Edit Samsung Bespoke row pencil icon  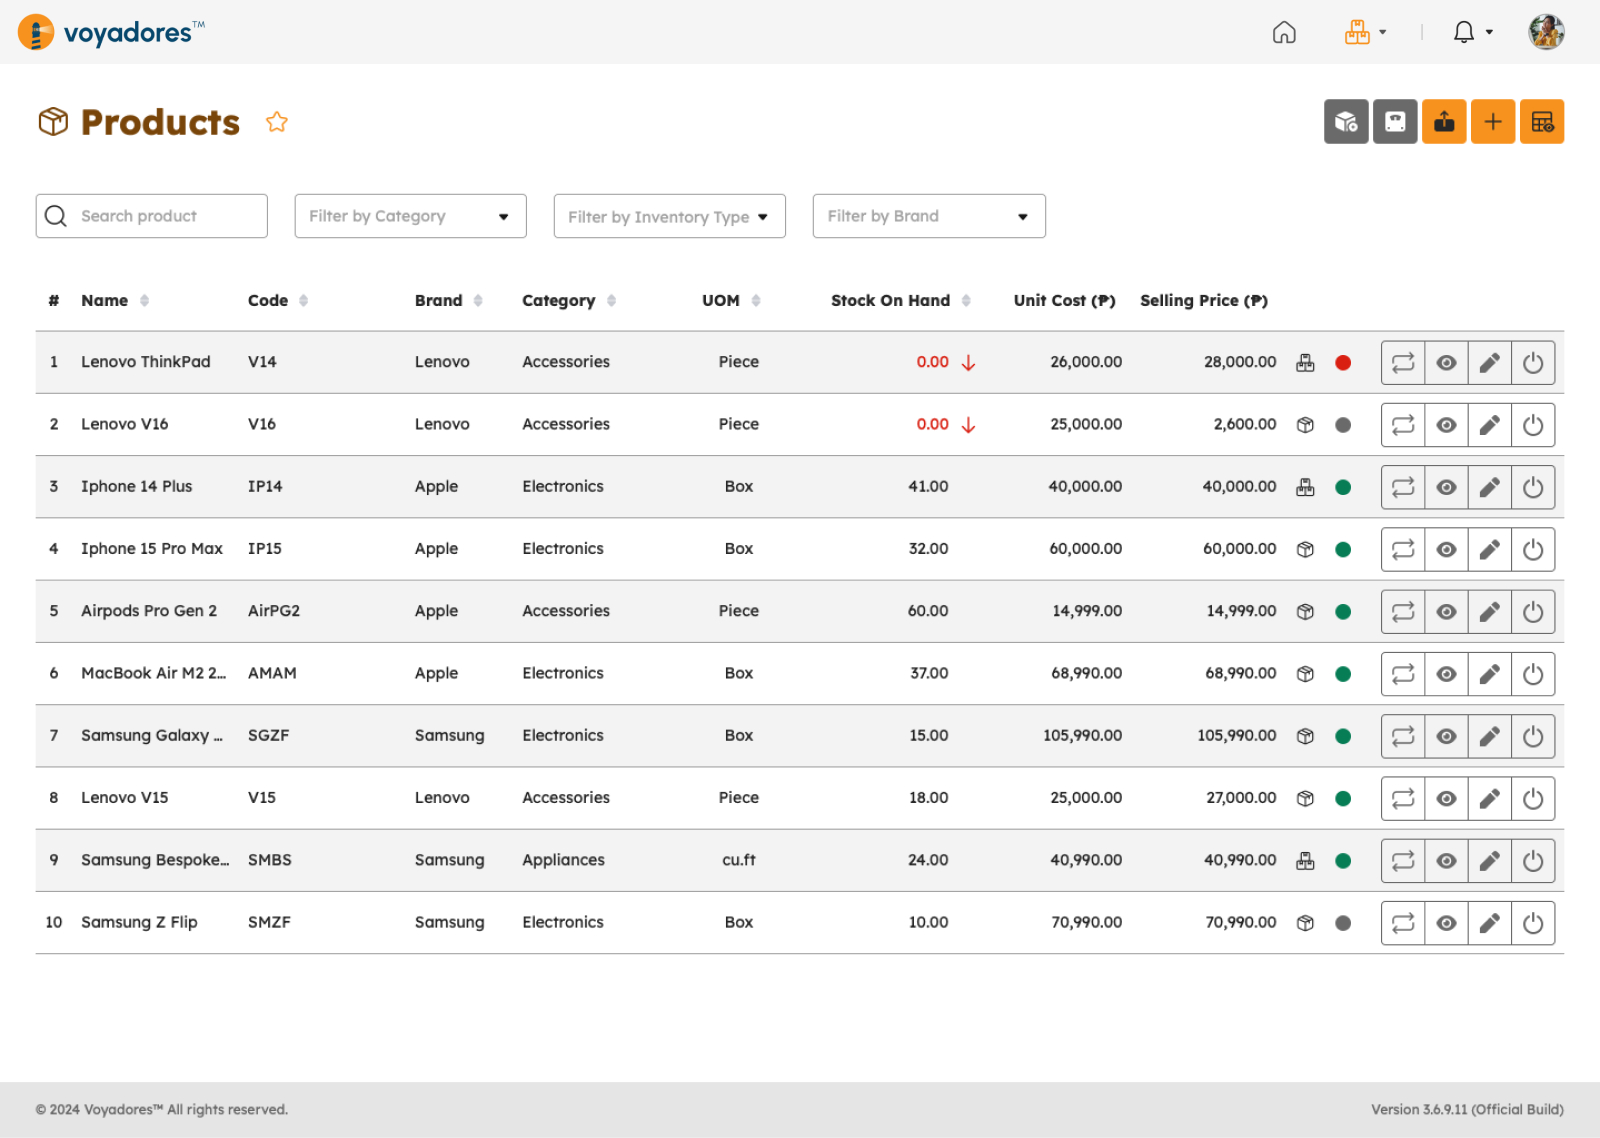pyautogui.click(x=1489, y=860)
